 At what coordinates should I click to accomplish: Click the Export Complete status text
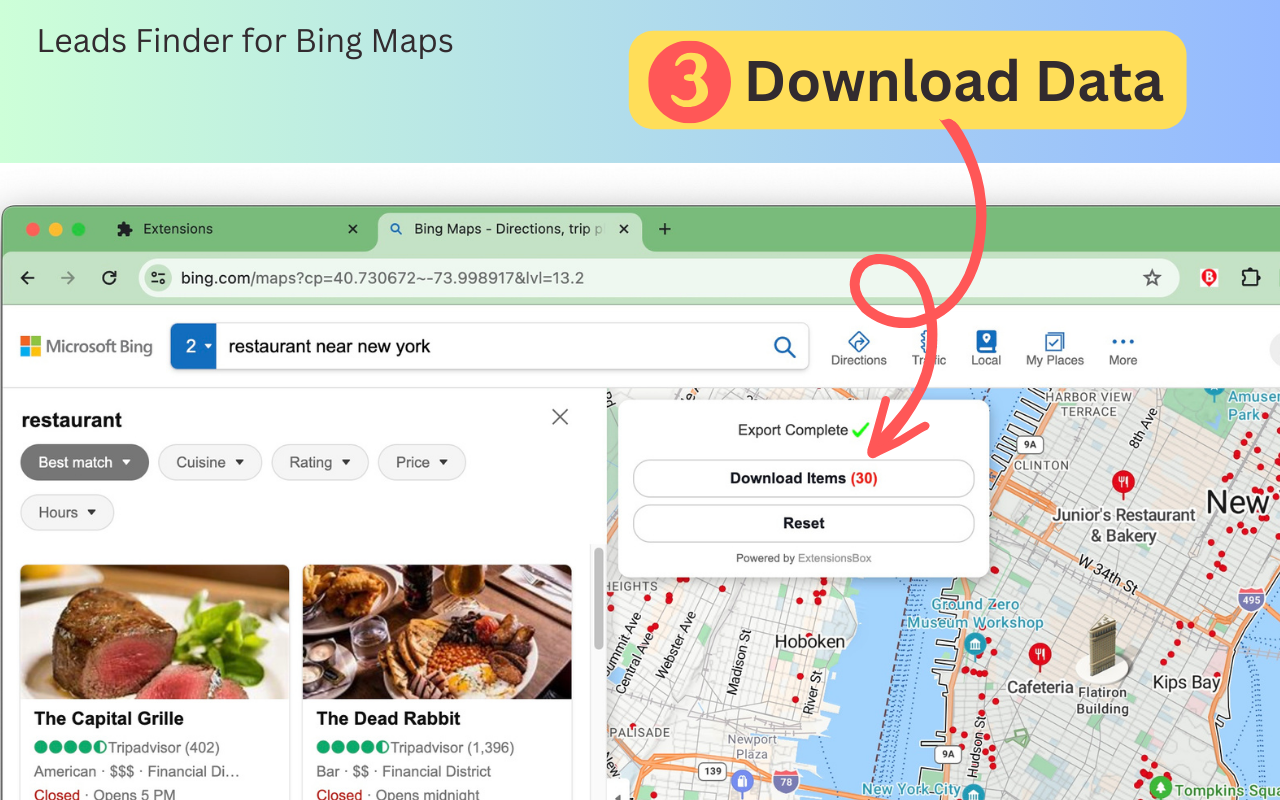tap(793, 430)
